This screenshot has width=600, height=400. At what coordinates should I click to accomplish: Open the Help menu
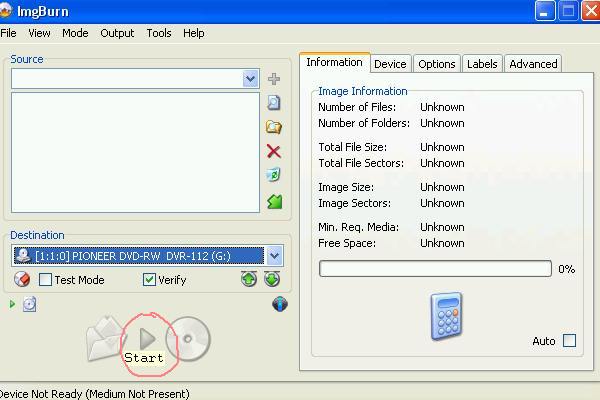coord(194,33)
